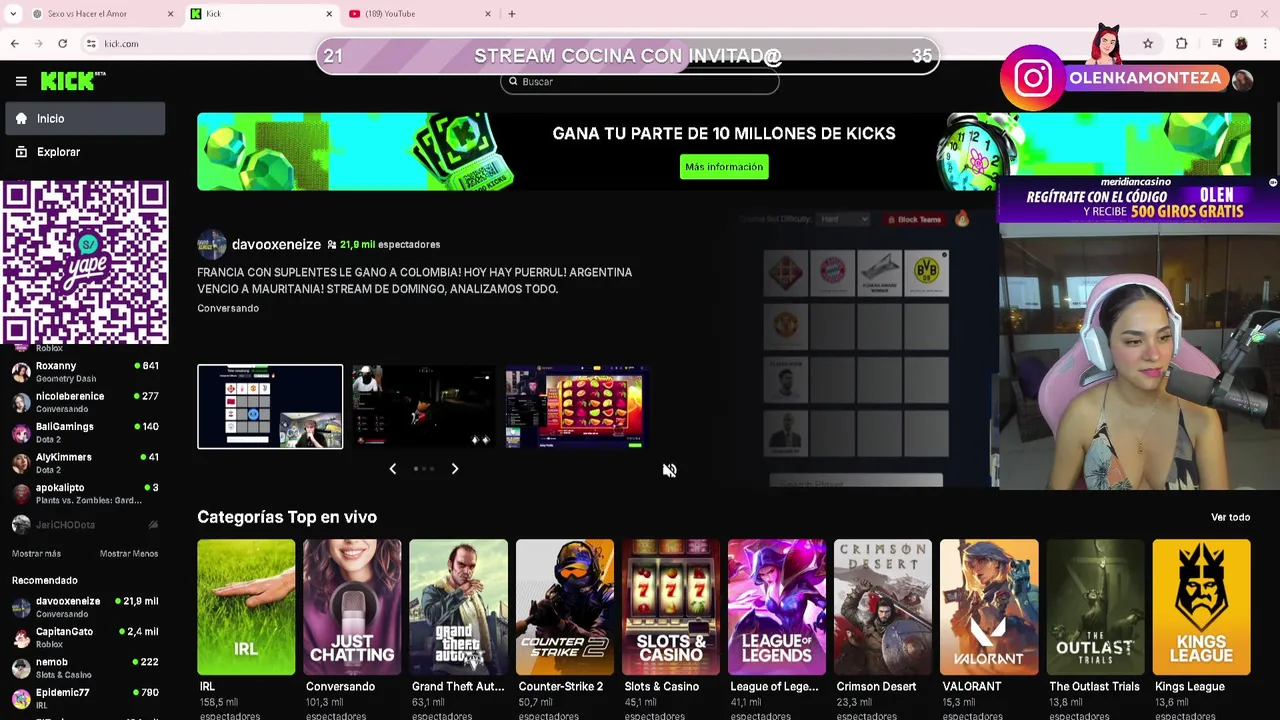Open nemob recommended channel

click(85, 668)
